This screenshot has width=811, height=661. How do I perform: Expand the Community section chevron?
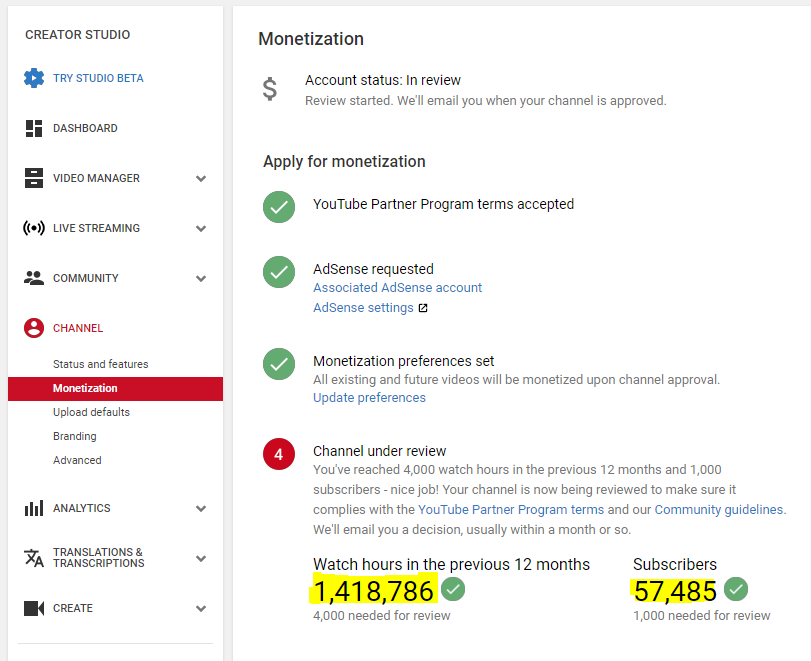tap(201, 279)
